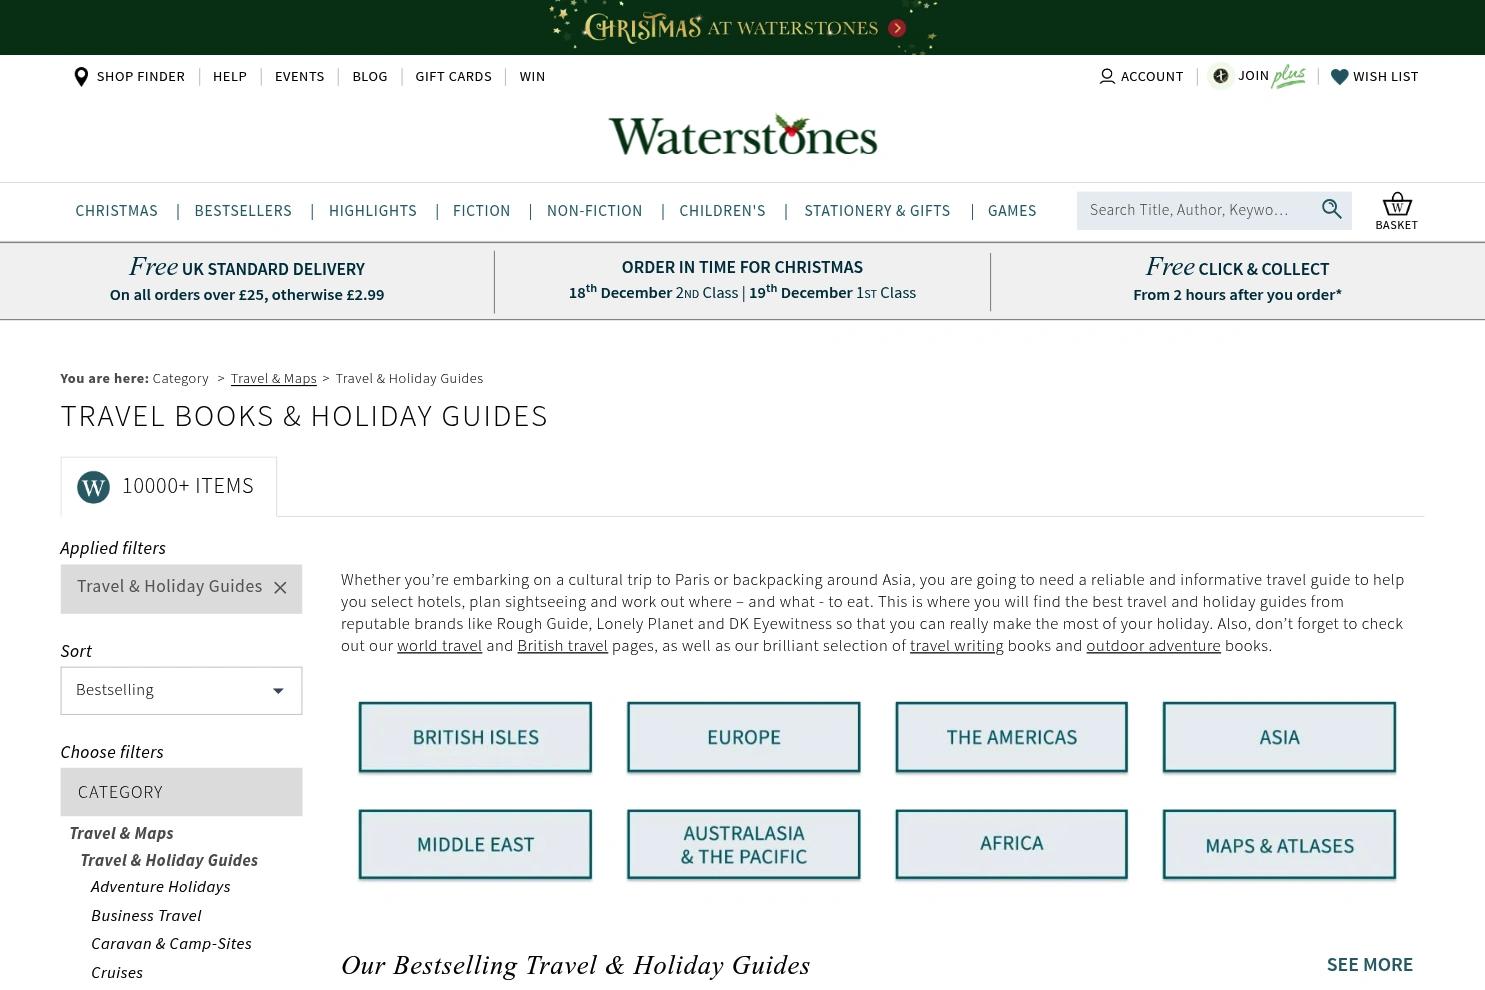
Task: Click the Wish List heart icon
Action: click(x=1339, y=77)
